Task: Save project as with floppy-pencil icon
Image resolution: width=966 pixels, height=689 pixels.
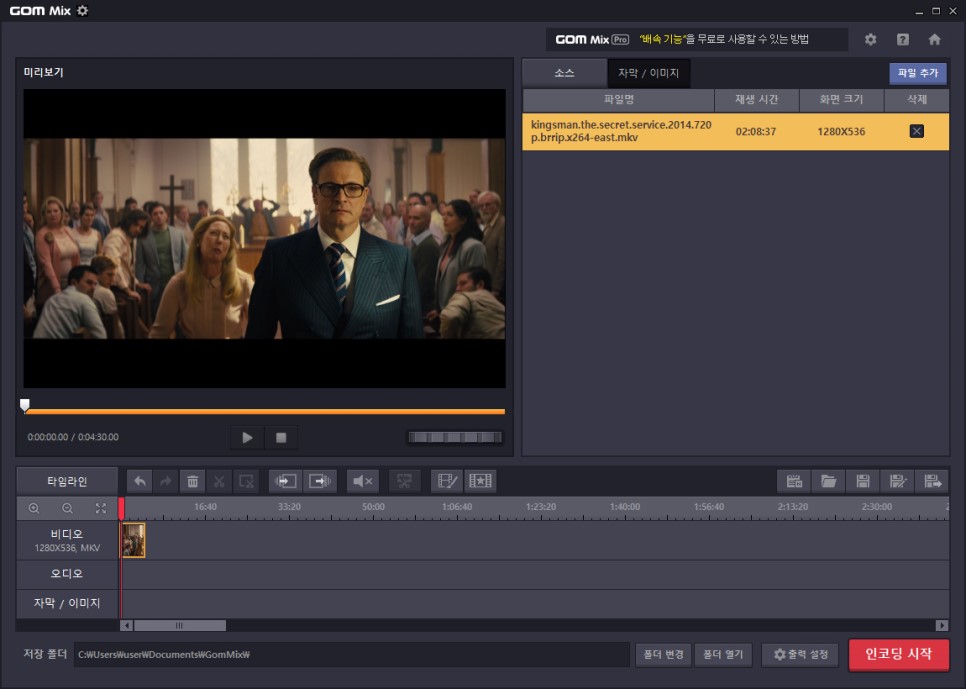Action: (898, 481)
